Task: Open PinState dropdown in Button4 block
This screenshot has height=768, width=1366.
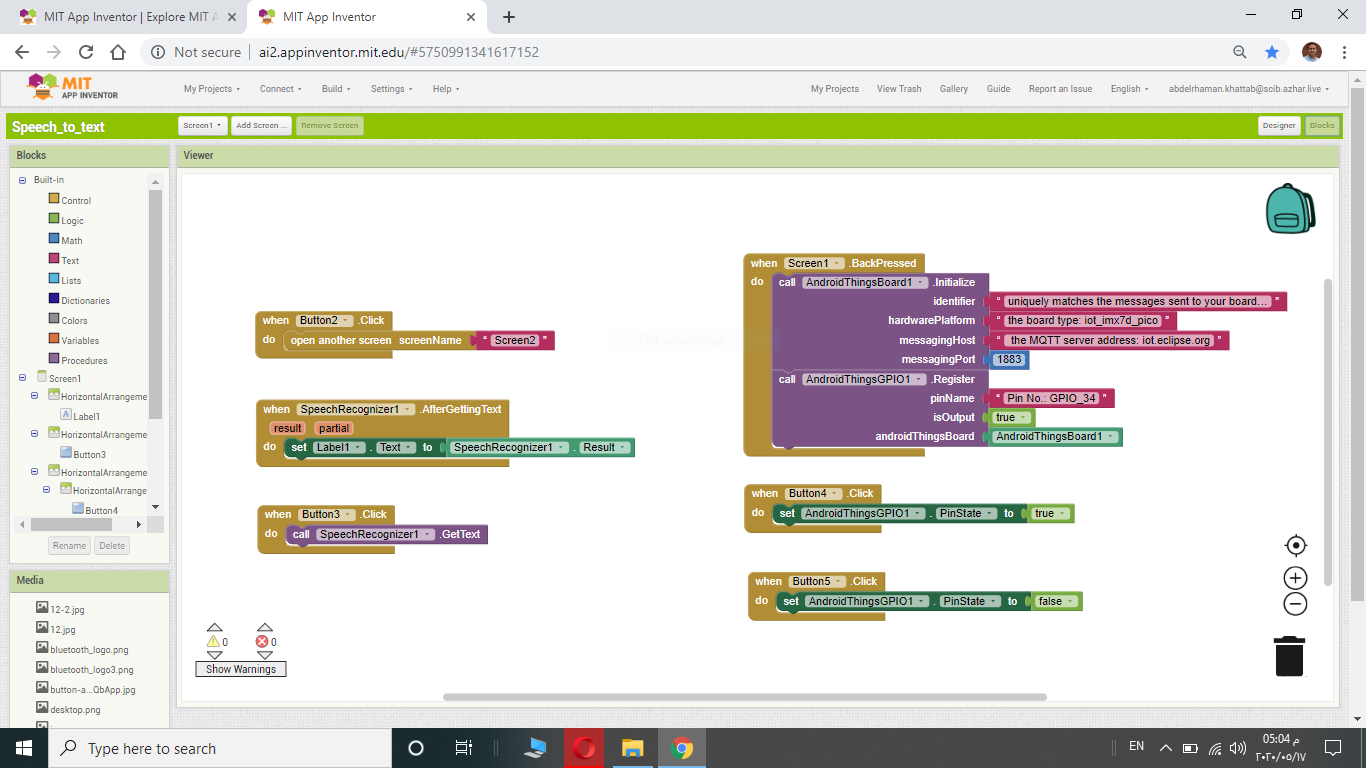Action: pos(968,513)
